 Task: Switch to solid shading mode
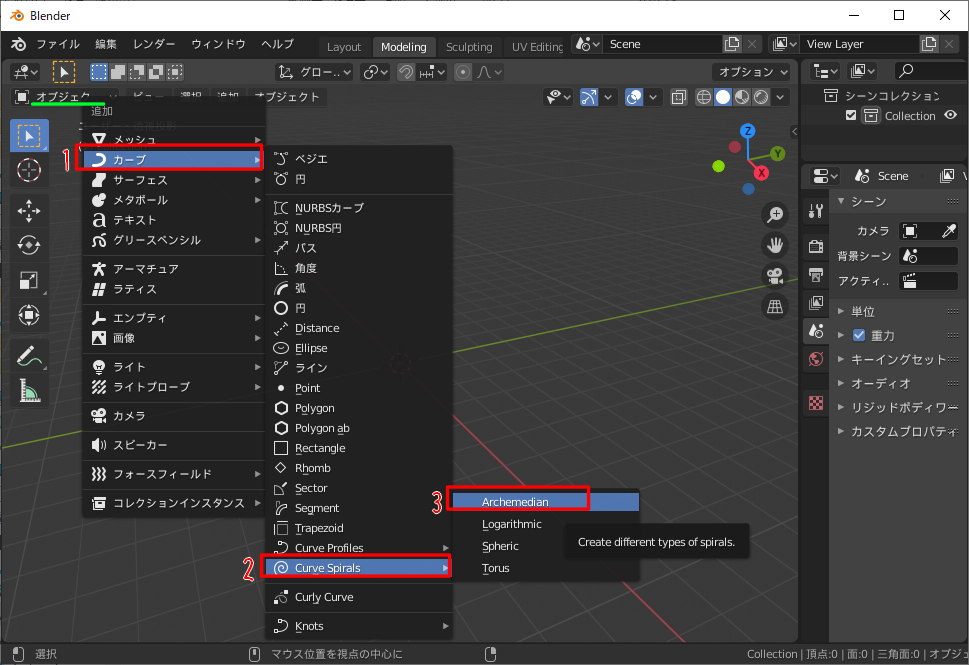coord(722,97)
